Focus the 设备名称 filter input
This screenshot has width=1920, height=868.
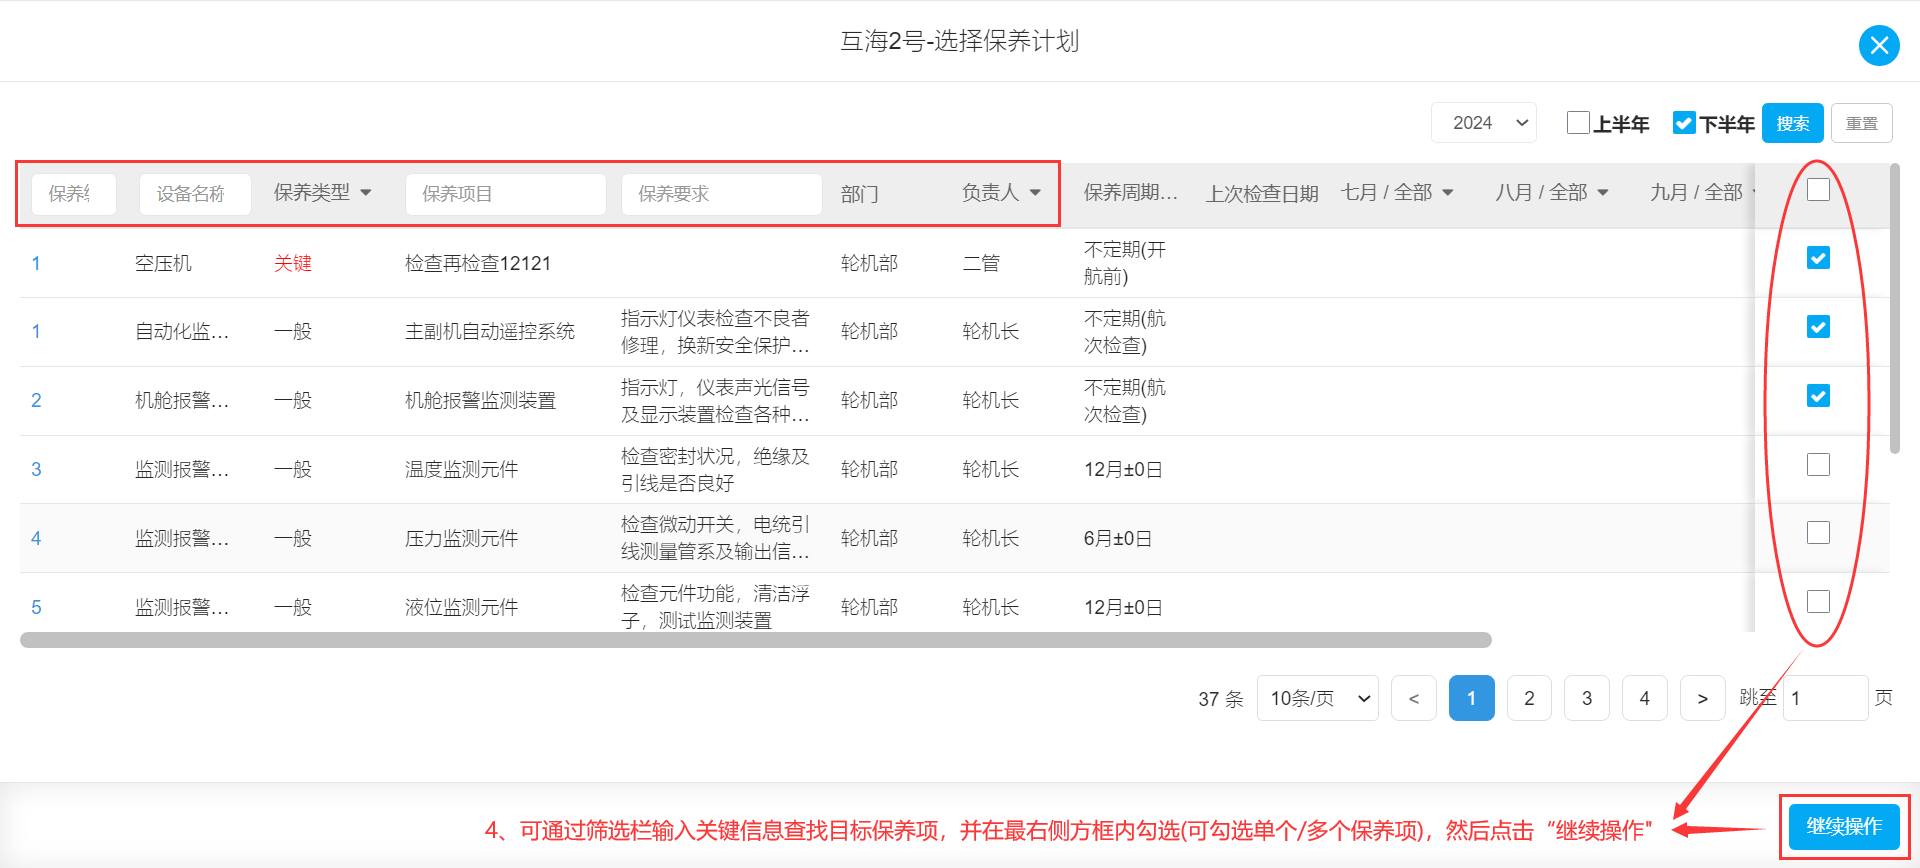tap(195, 194)
